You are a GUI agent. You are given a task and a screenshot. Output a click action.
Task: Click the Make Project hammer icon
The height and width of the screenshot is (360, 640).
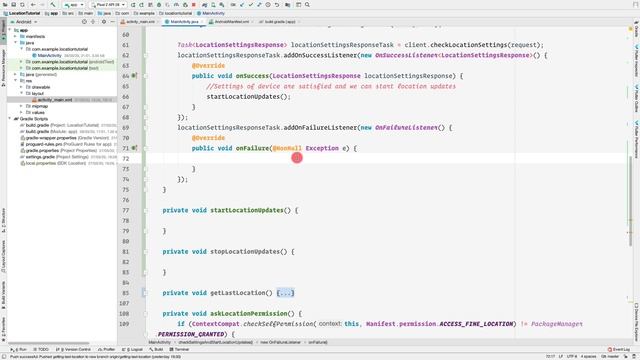coord(53,4)
